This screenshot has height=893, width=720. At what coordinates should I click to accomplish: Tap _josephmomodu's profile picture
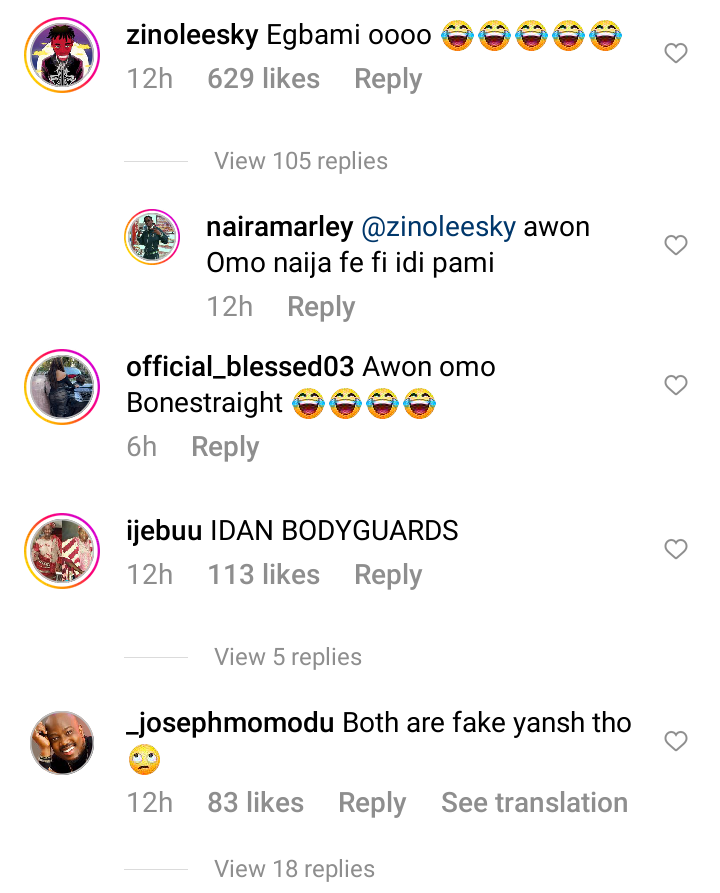click(63, 743)
